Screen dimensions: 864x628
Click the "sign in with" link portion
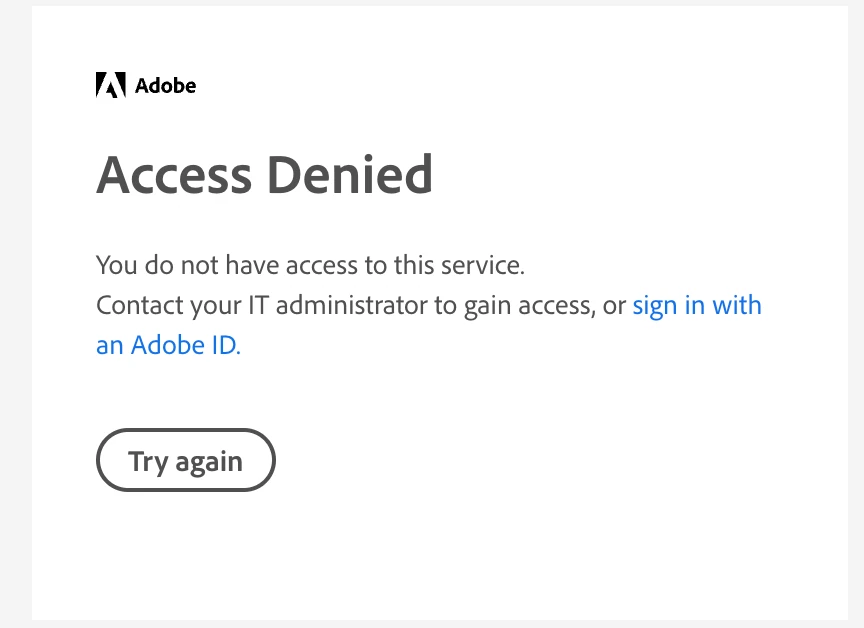(x=697, y=305)
